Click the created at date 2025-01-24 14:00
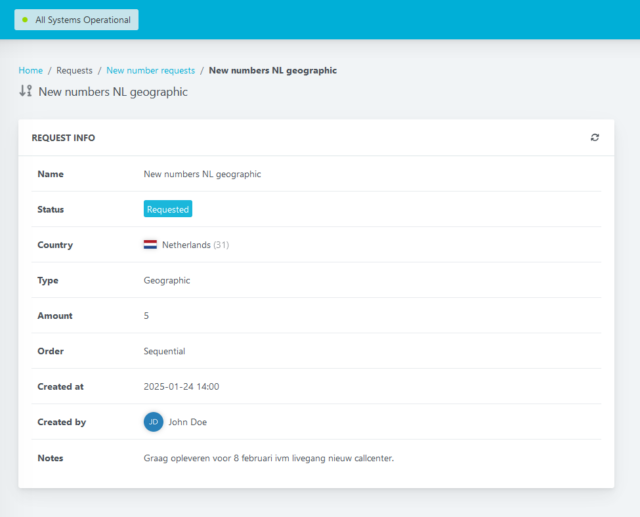640x517 pixels. tap(181, 387)
